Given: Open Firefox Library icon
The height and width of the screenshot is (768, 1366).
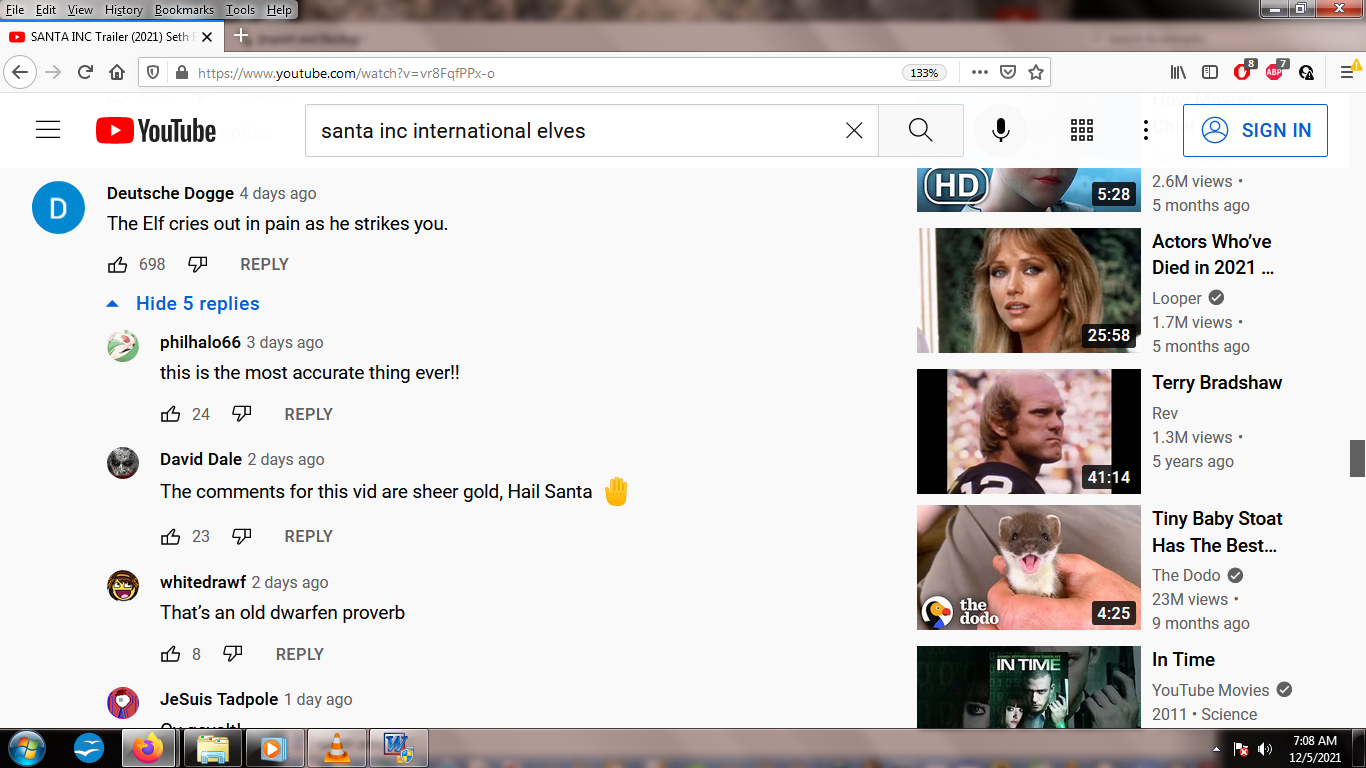Looking at the screenshot, I should click(1179, 72).
